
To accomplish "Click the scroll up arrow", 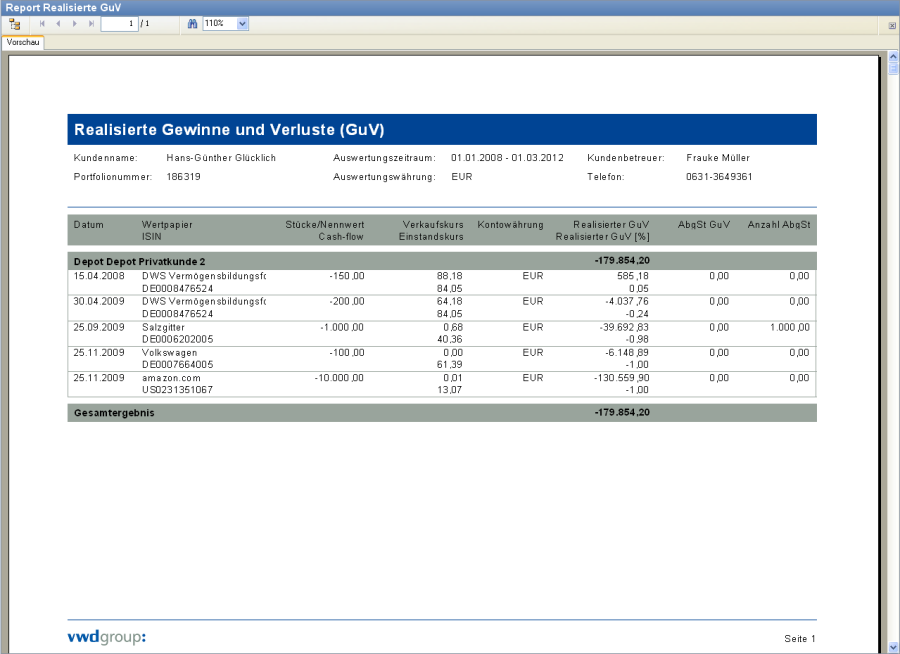I will coord(893,58).
